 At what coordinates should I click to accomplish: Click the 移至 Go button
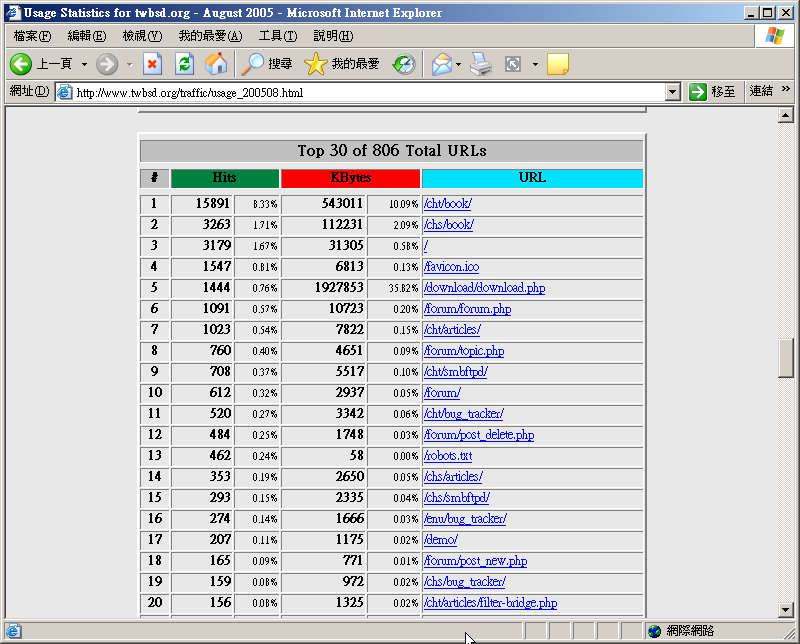[712, 92]
